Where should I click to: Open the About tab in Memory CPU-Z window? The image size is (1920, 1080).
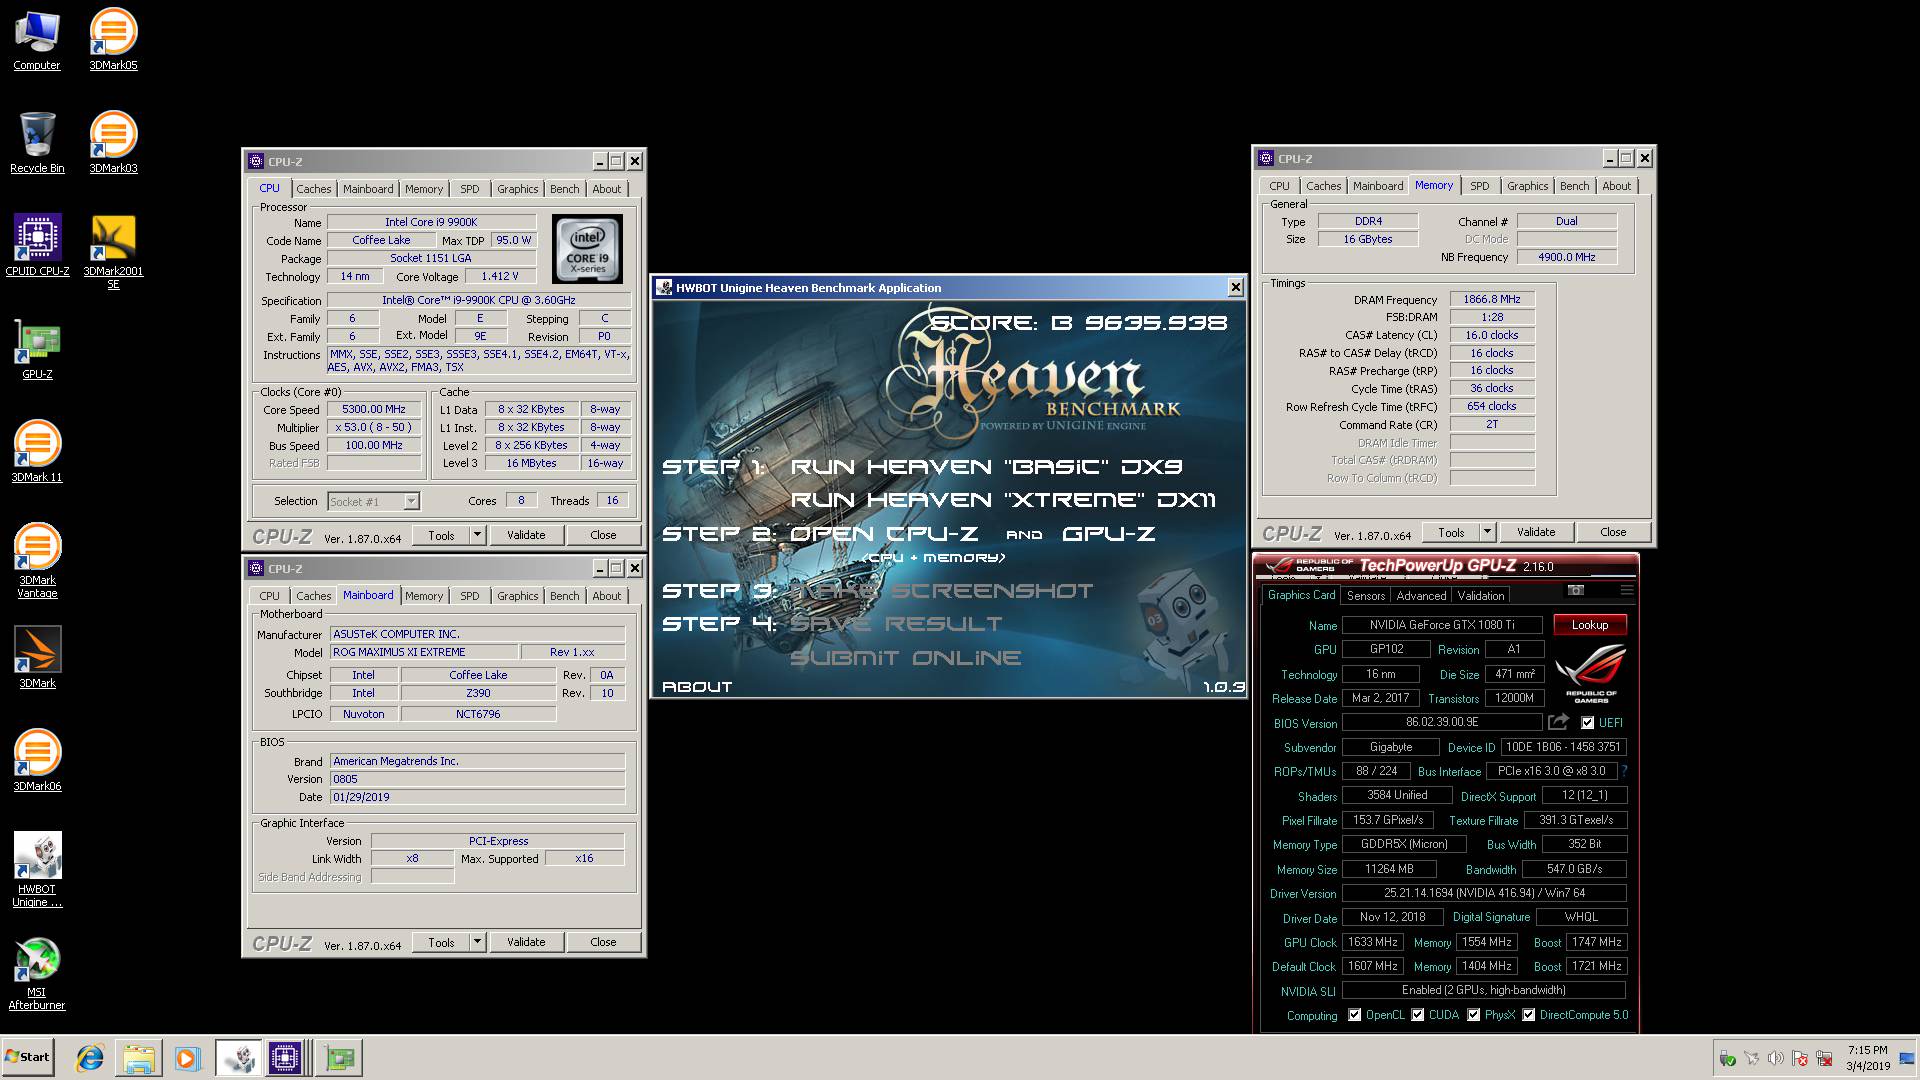click(1617, 186)
